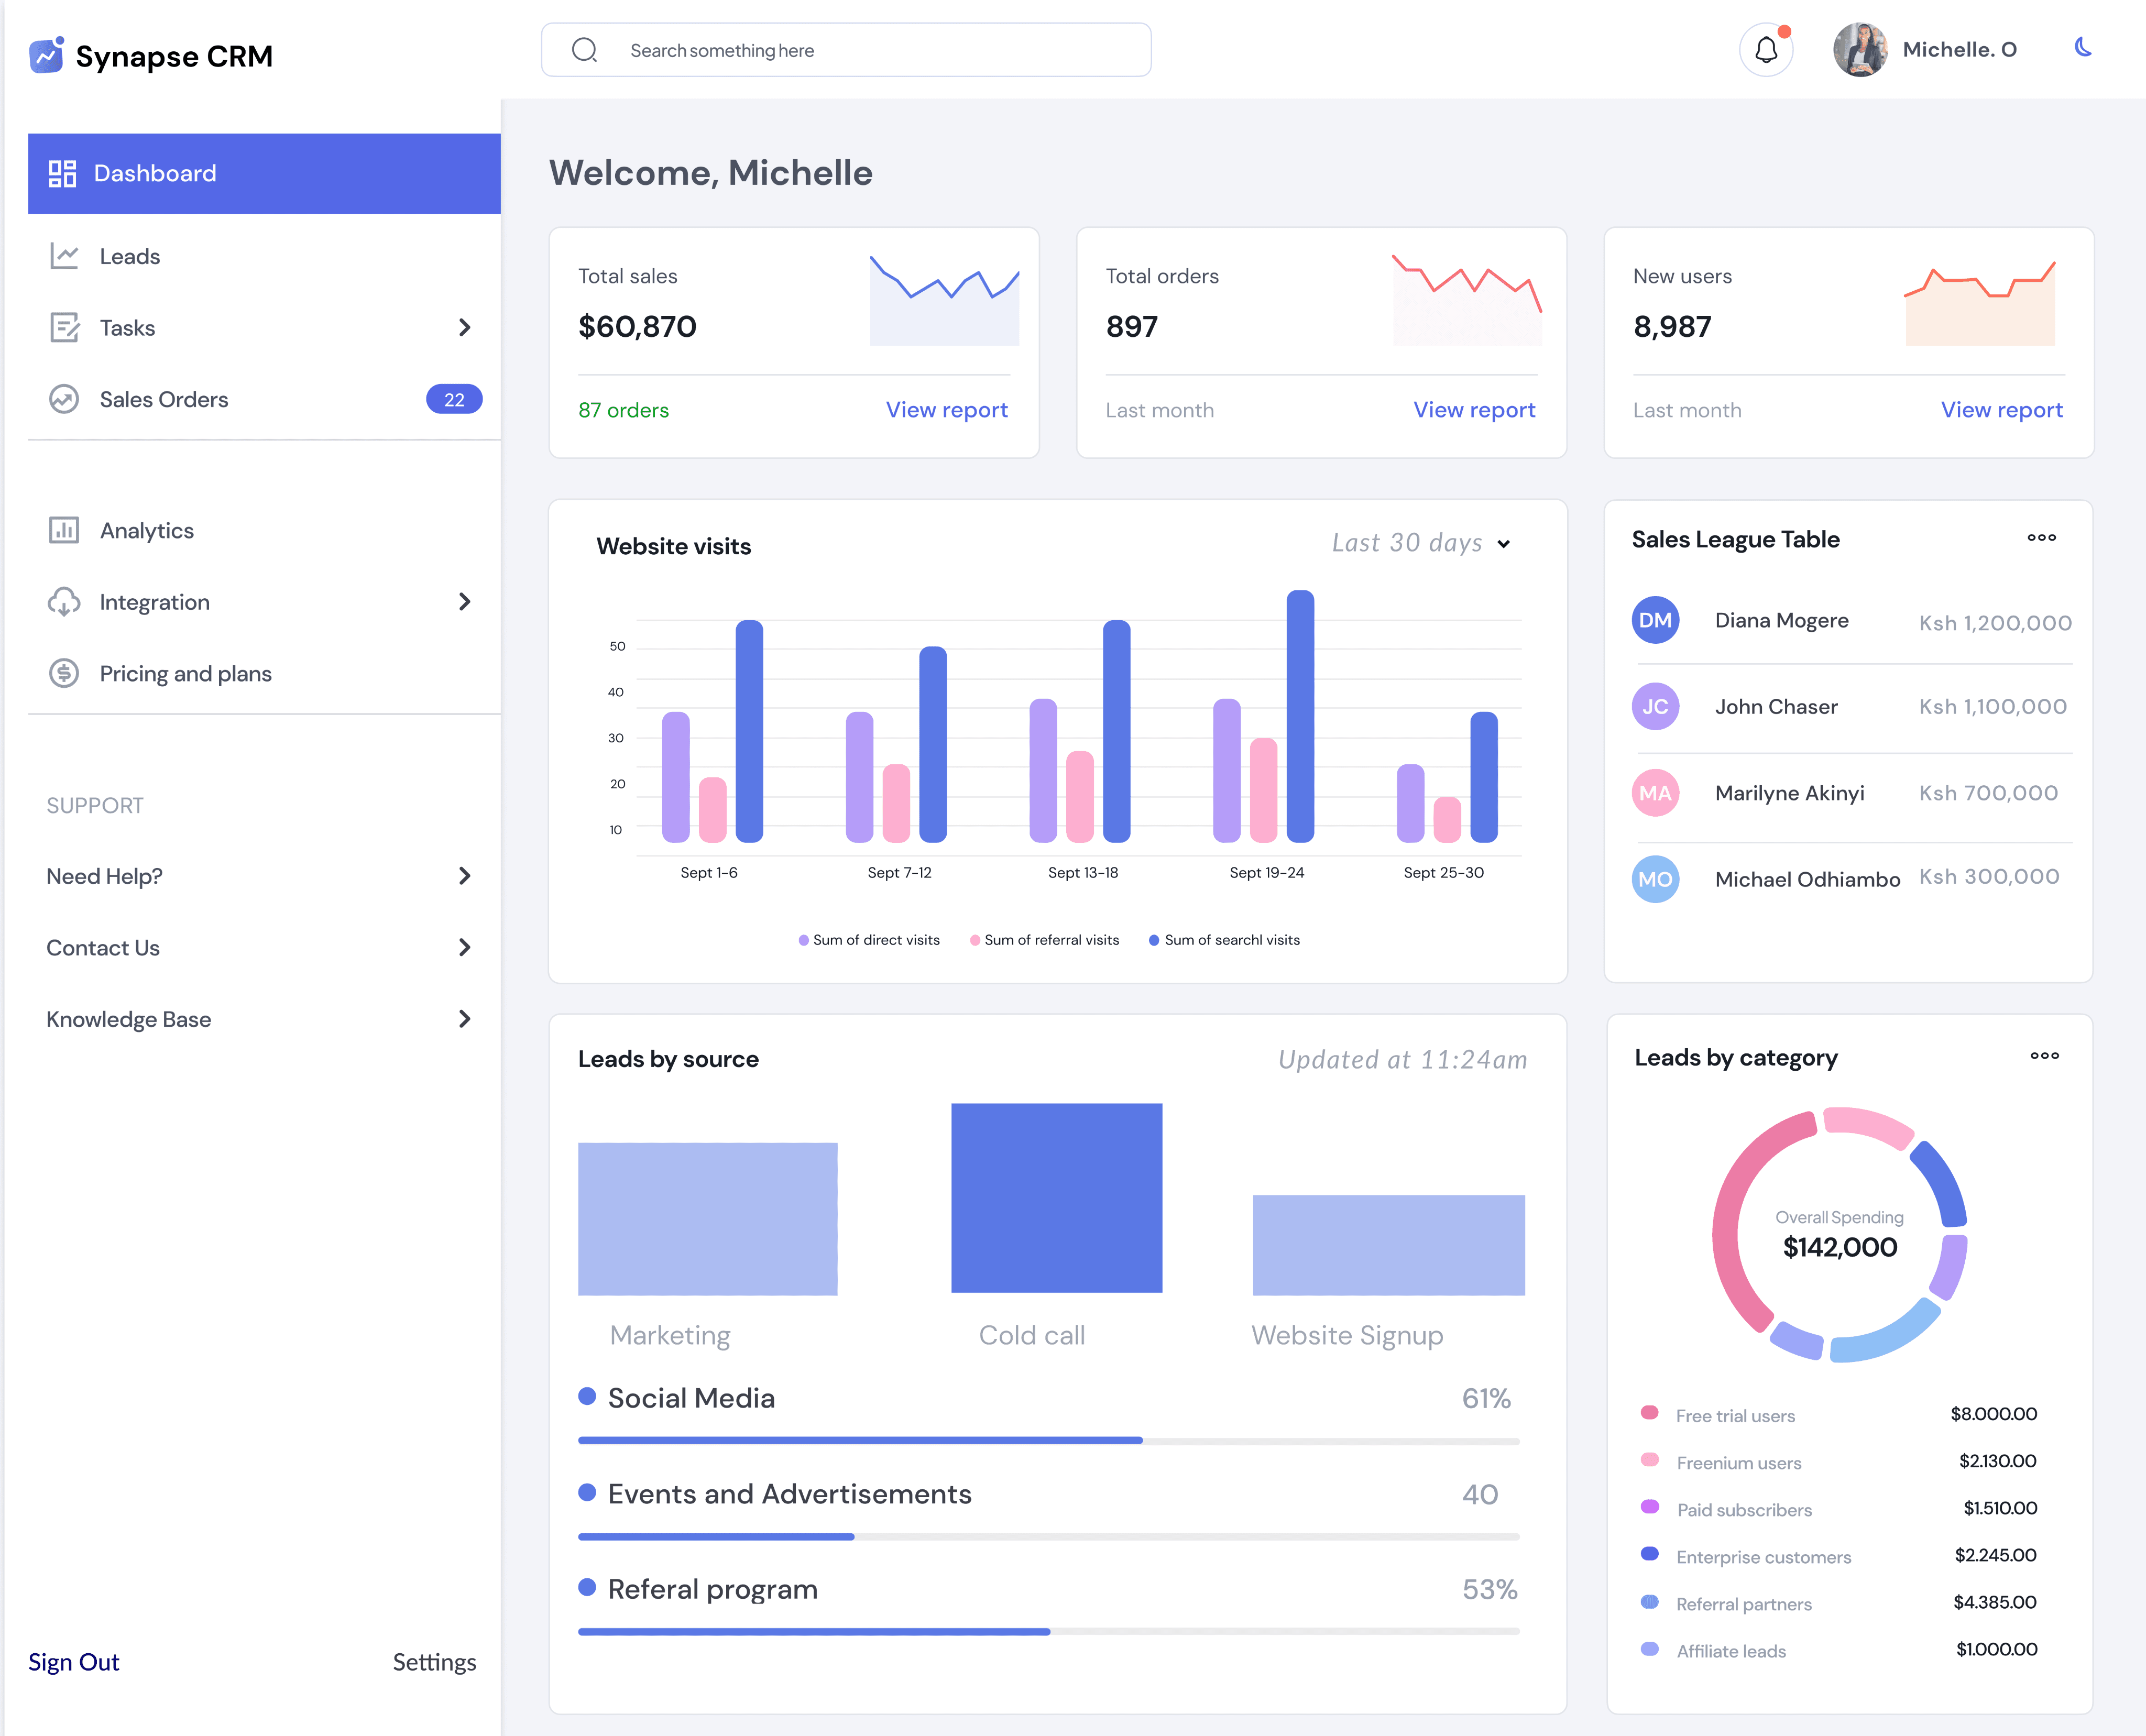Click the Pricing and plans dollar icon
The width and height of the screenshot is (2146, 1736).
[64, 673]
